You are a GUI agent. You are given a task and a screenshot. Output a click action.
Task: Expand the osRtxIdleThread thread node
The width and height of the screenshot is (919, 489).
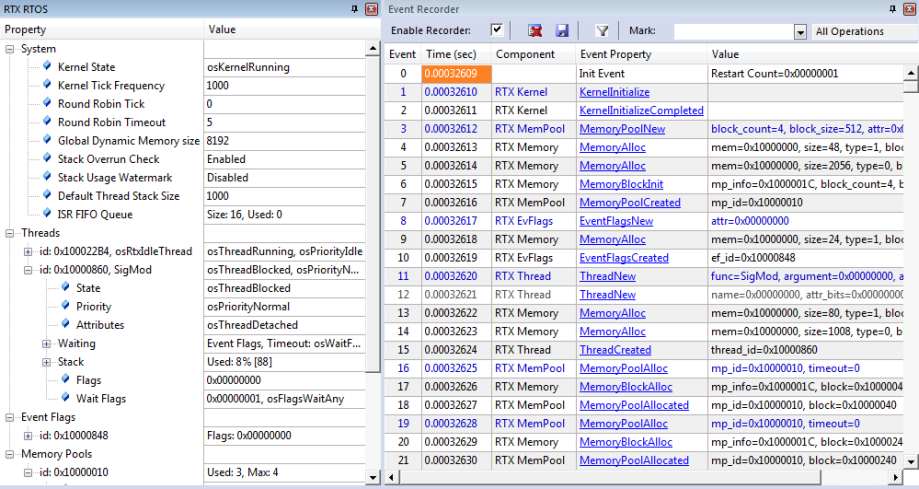pyautogui.click(x=28, y=251)
